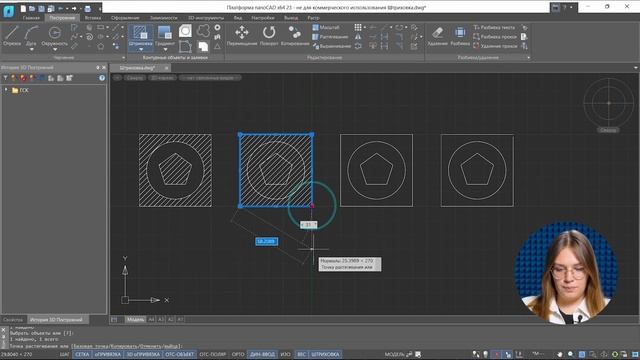Select the Отрезок line tool
640x360 pixels.
coord(12,36)
